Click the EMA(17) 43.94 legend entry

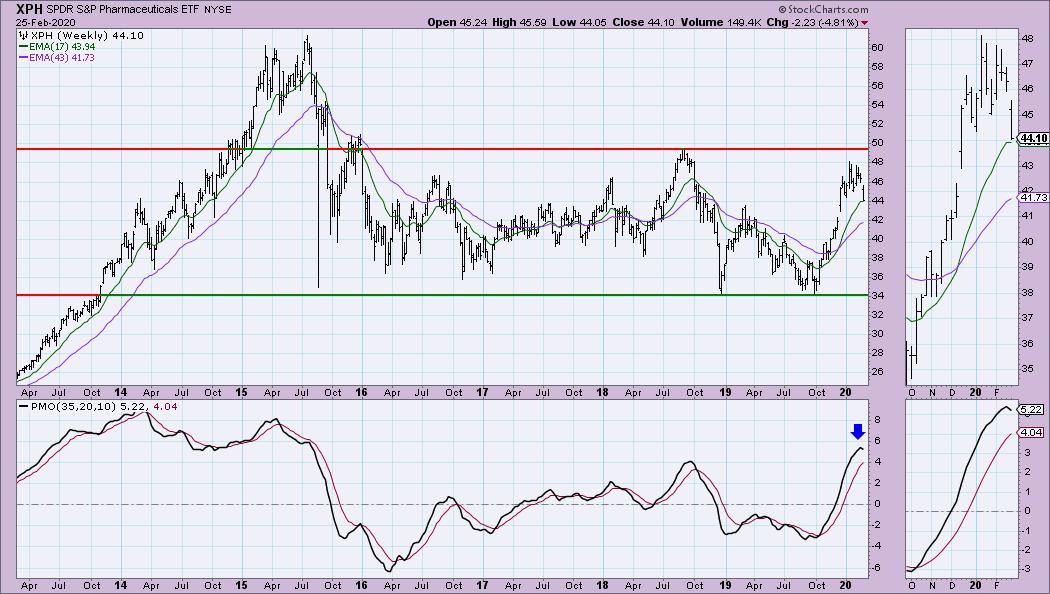pyautogui.click(x=57, y=47)
